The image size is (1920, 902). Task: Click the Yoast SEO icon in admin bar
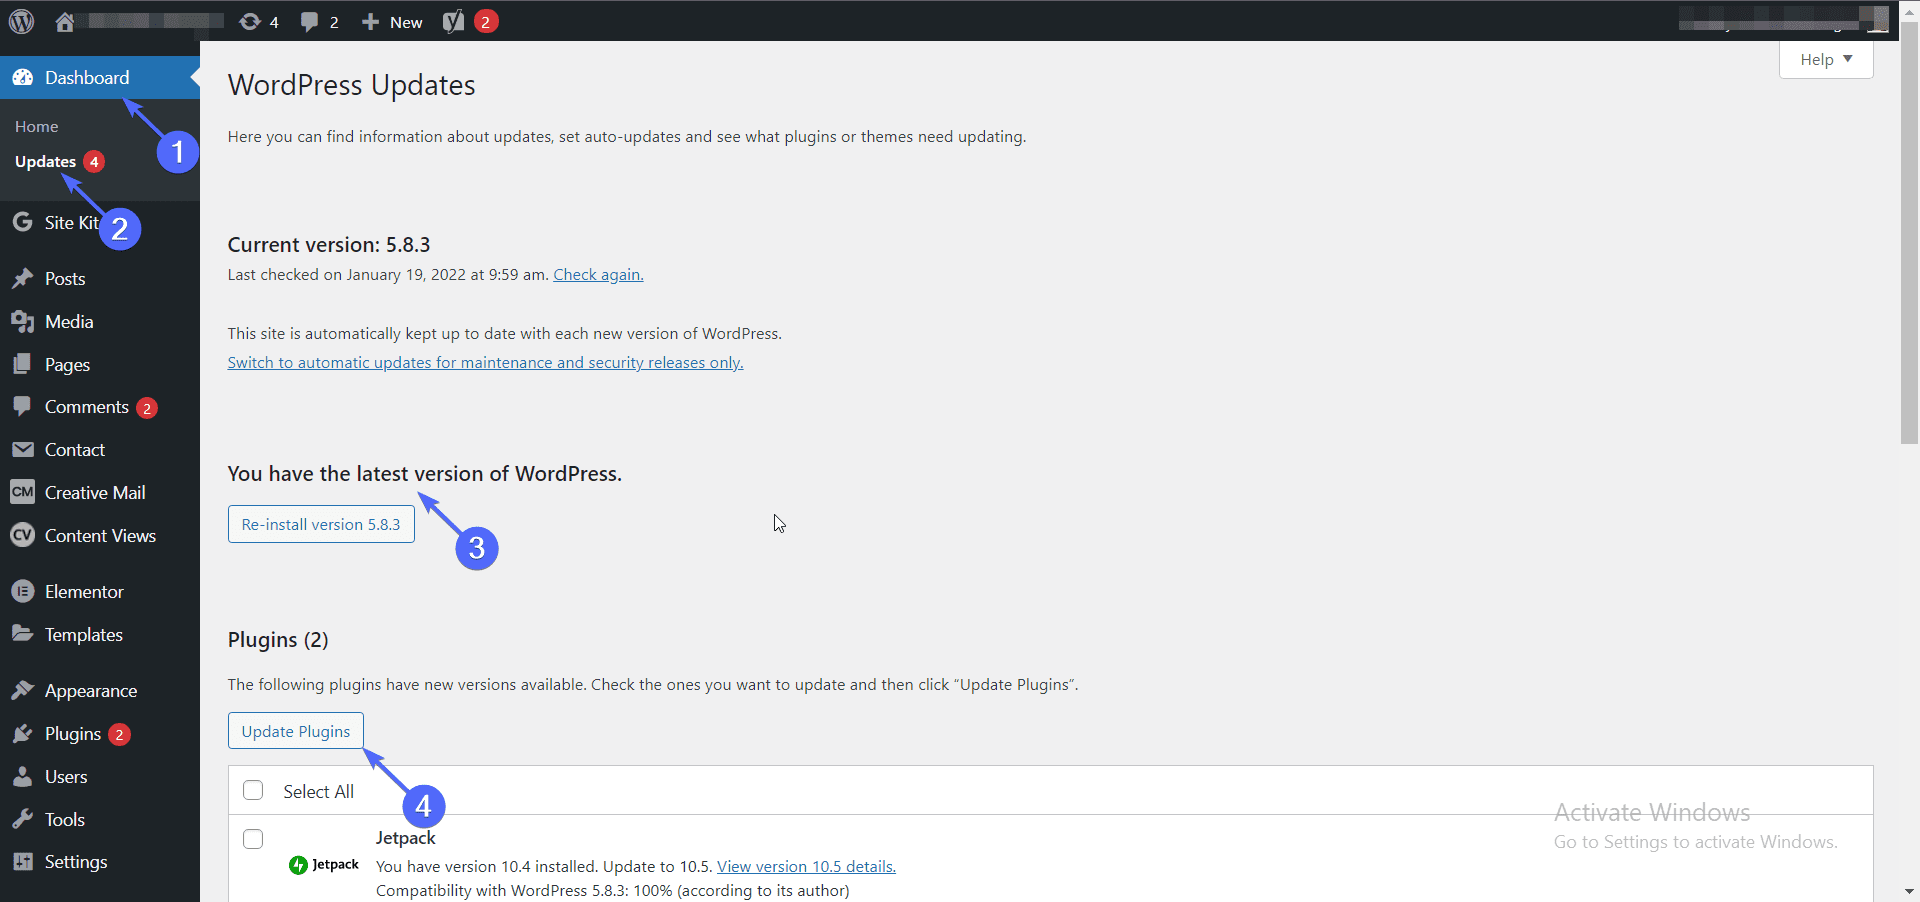[454, 22]
